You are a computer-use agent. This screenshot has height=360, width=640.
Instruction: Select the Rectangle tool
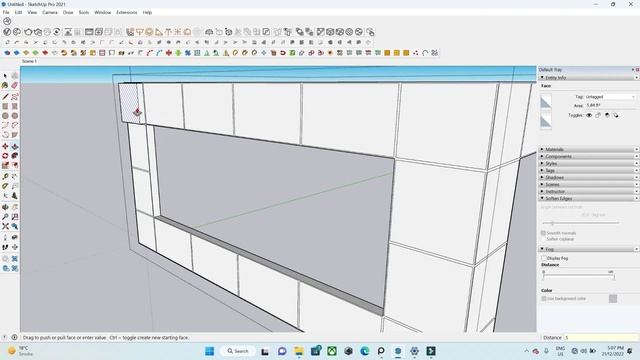(x=5, y=106)
